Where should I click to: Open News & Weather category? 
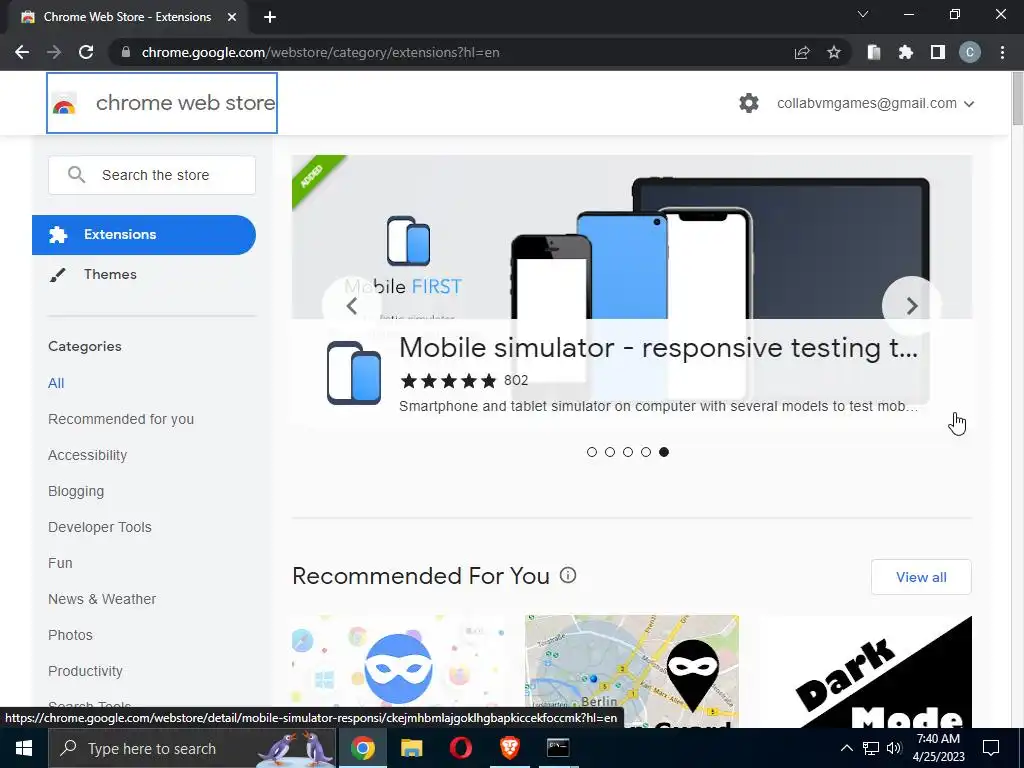(102, 599)
